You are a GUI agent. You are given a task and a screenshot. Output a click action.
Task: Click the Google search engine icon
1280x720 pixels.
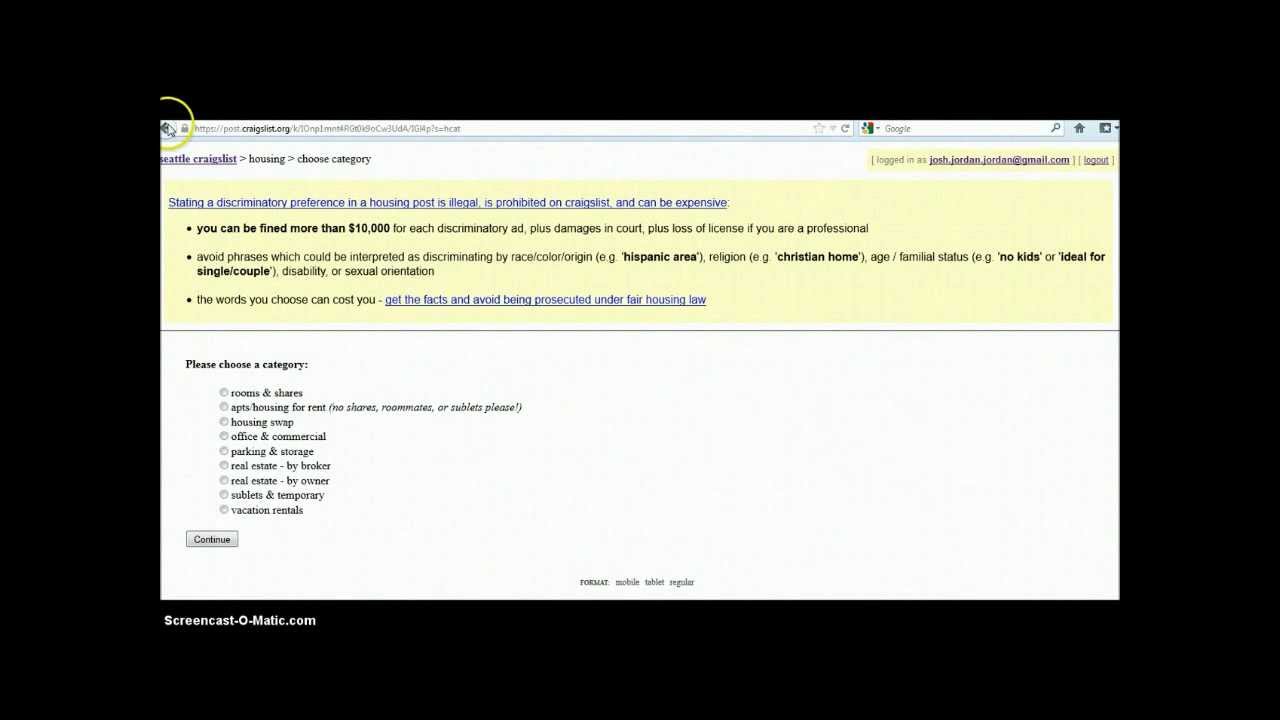point(867,128)
